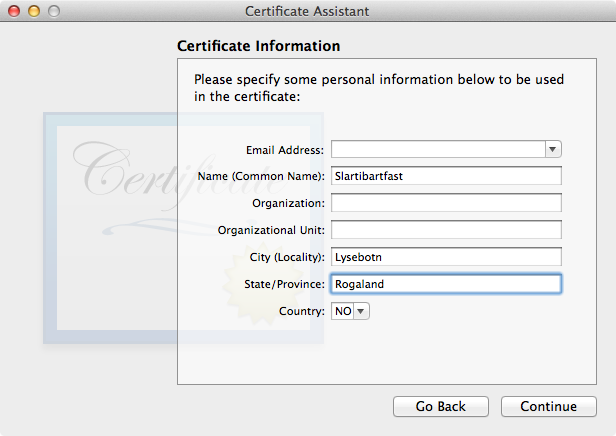
Task: Click the Certificate Information heading
Action: 258,46
